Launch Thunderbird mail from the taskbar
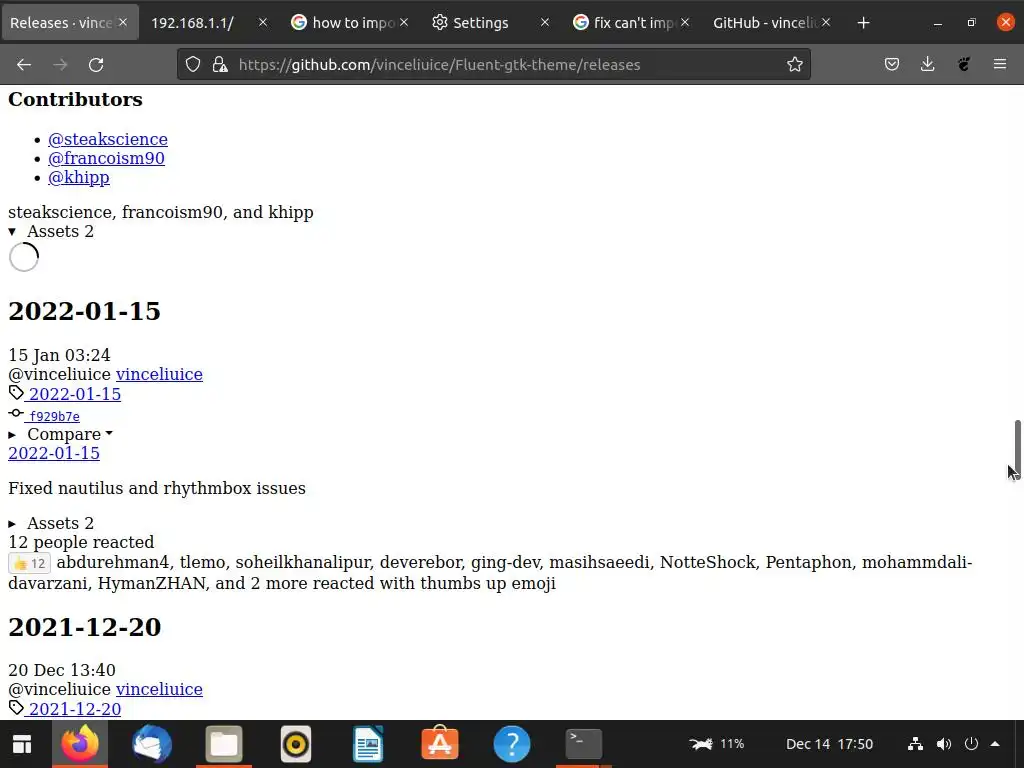Viewport: 1024px width, 768px height. (x=152, y=744)
